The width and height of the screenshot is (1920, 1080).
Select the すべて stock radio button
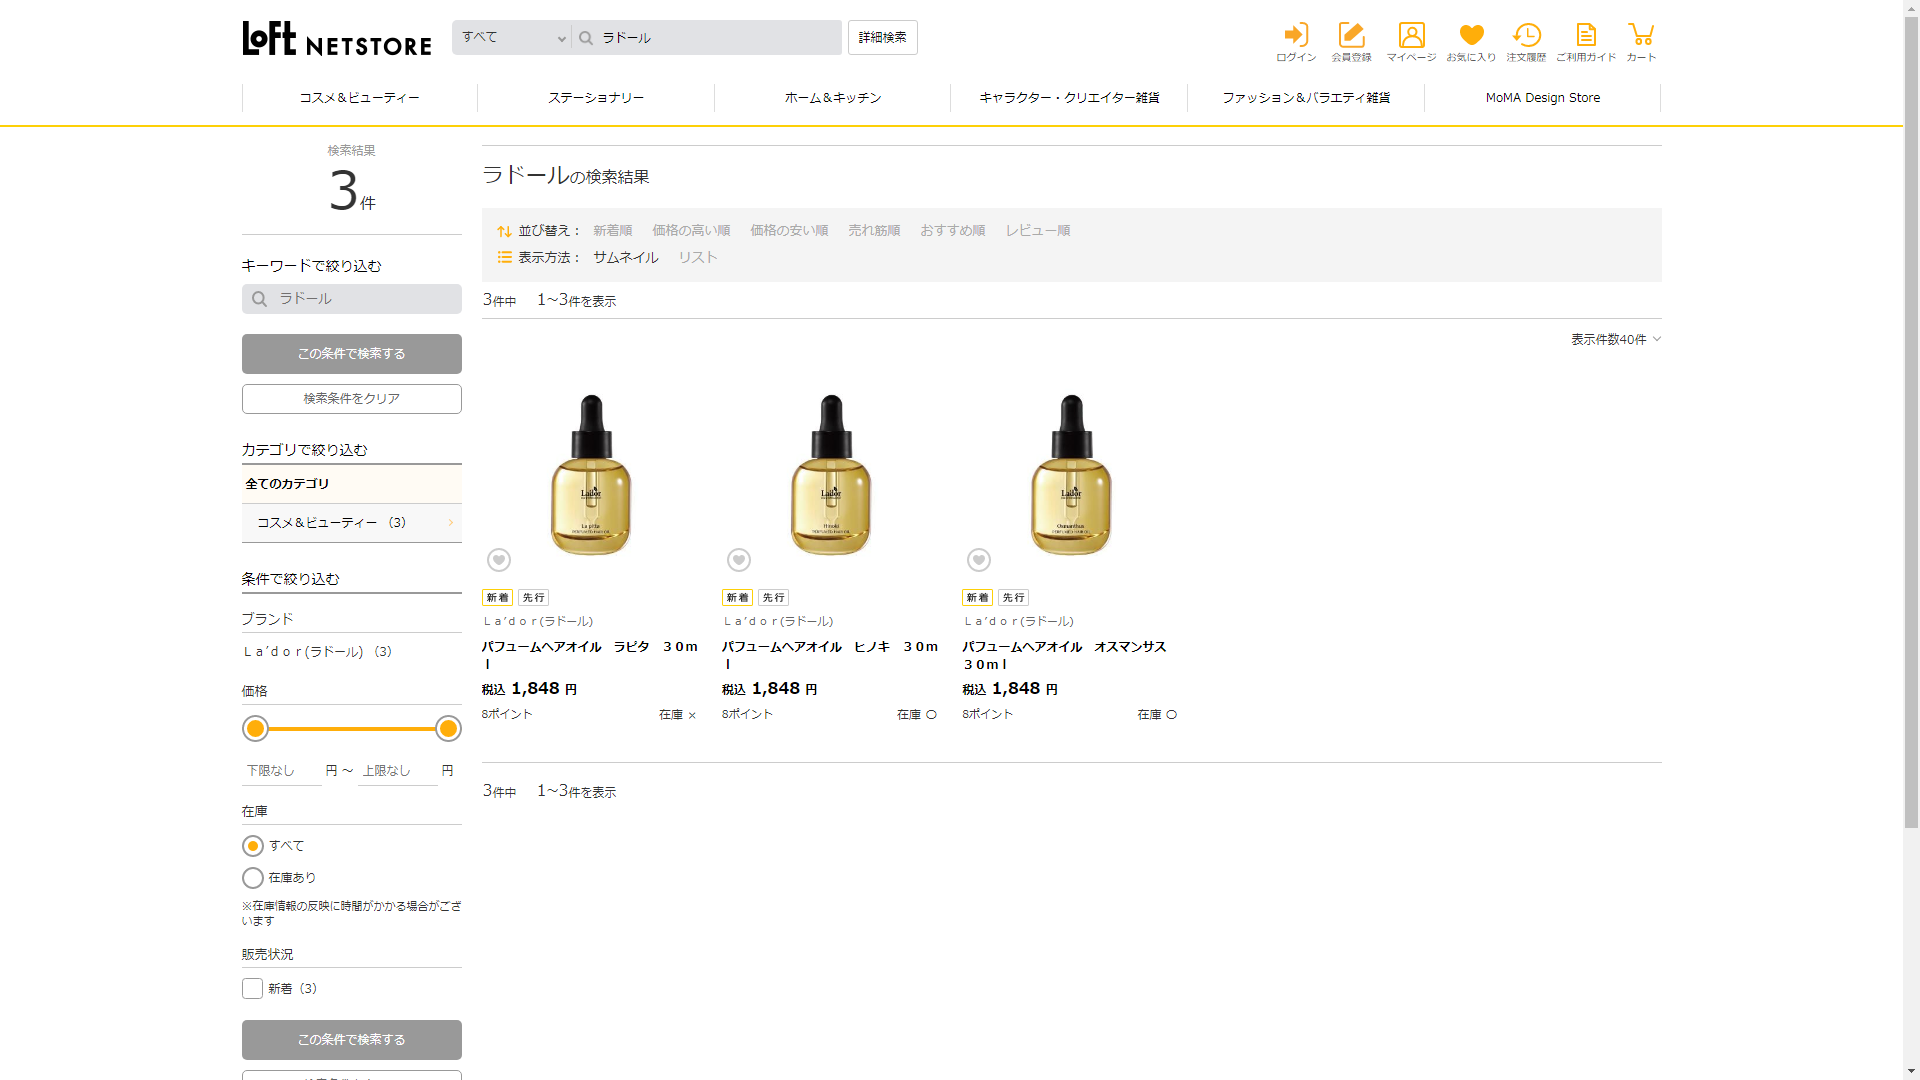253,846
